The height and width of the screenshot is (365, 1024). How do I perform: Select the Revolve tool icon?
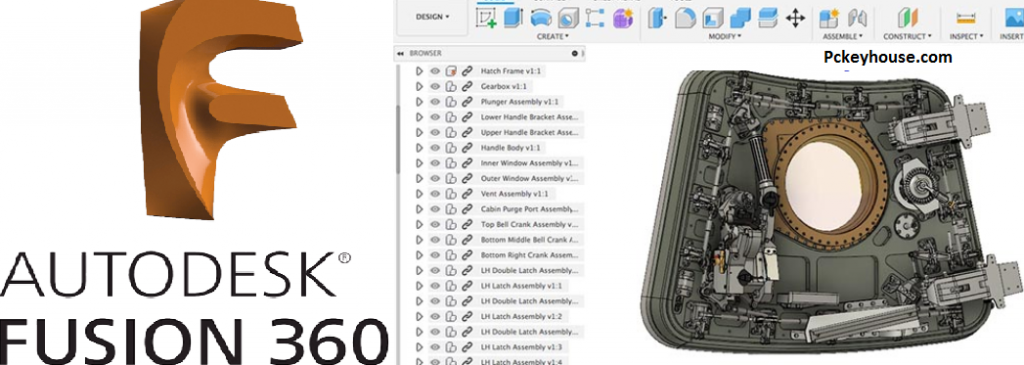(x=541, y=18)
